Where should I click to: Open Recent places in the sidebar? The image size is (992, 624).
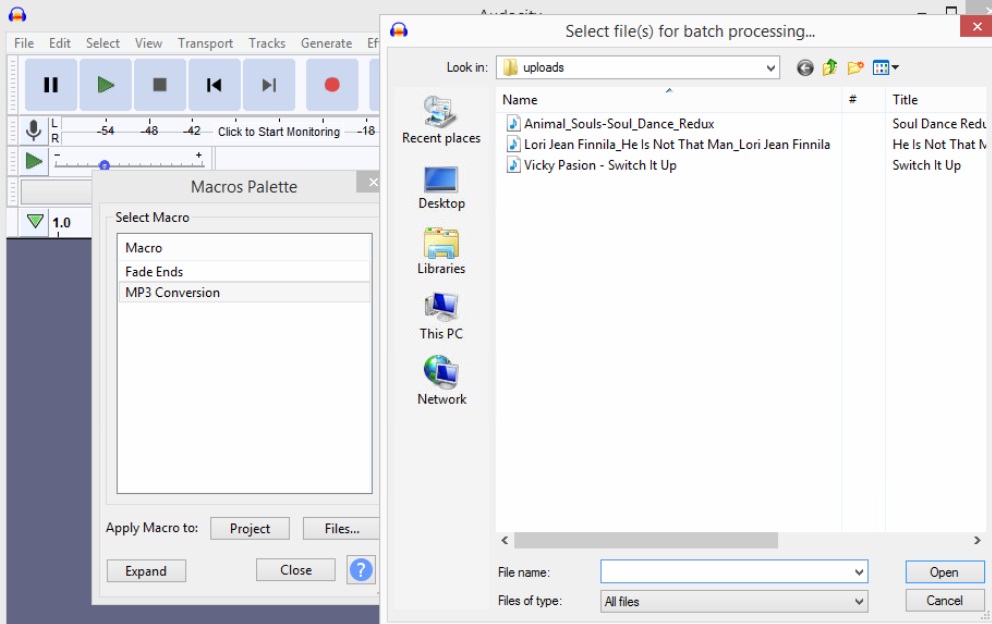[441, 120]
